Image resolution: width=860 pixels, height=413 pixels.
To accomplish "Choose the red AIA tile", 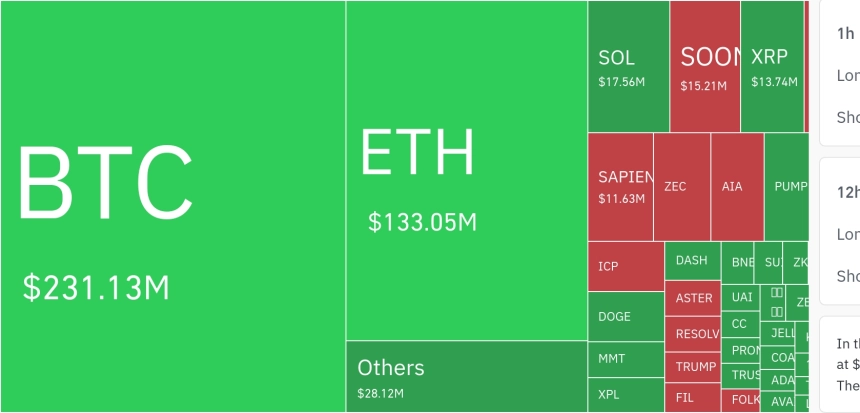I will point(738,186).
